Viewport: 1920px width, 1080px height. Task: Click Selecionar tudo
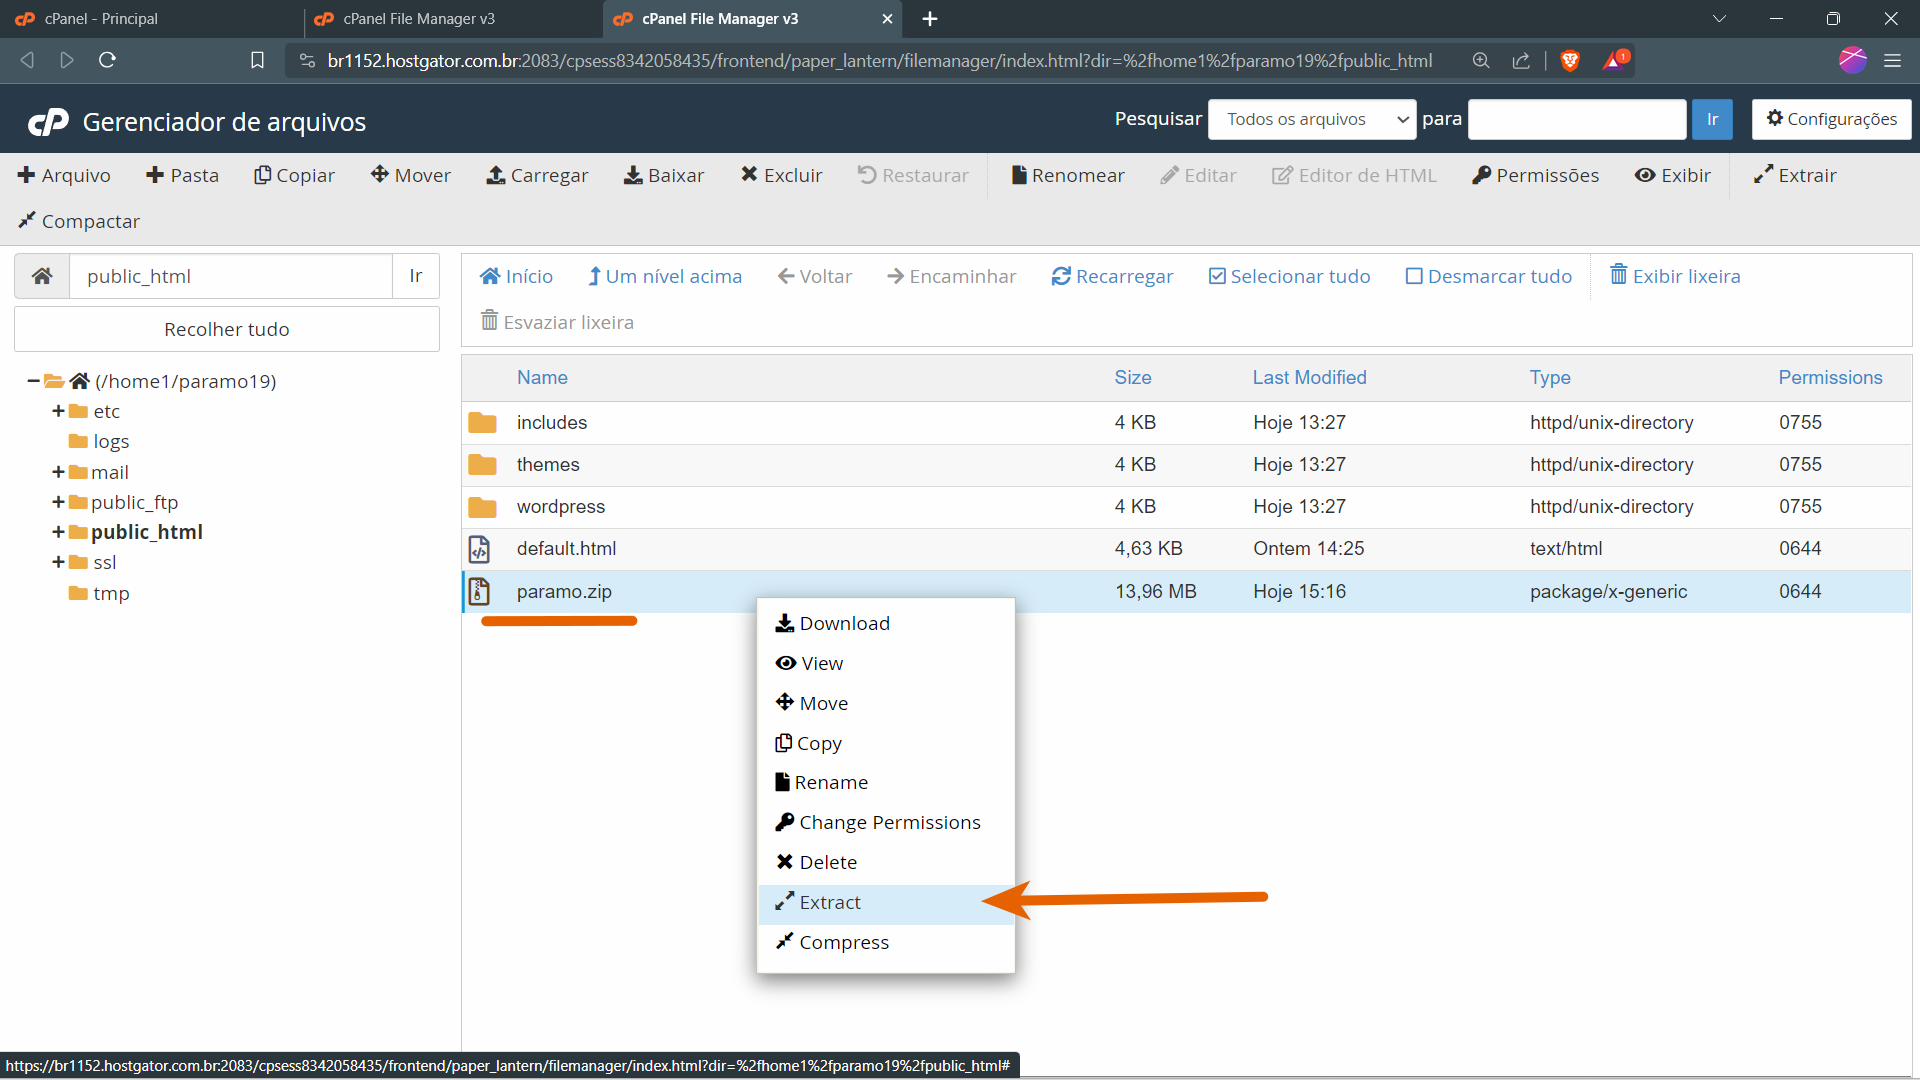click(1289, 276)
